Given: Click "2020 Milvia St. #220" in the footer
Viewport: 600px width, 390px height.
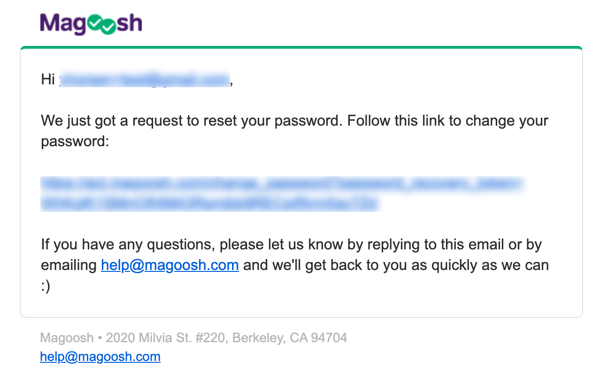Looking at the screenshot, I should click(166, 338).
